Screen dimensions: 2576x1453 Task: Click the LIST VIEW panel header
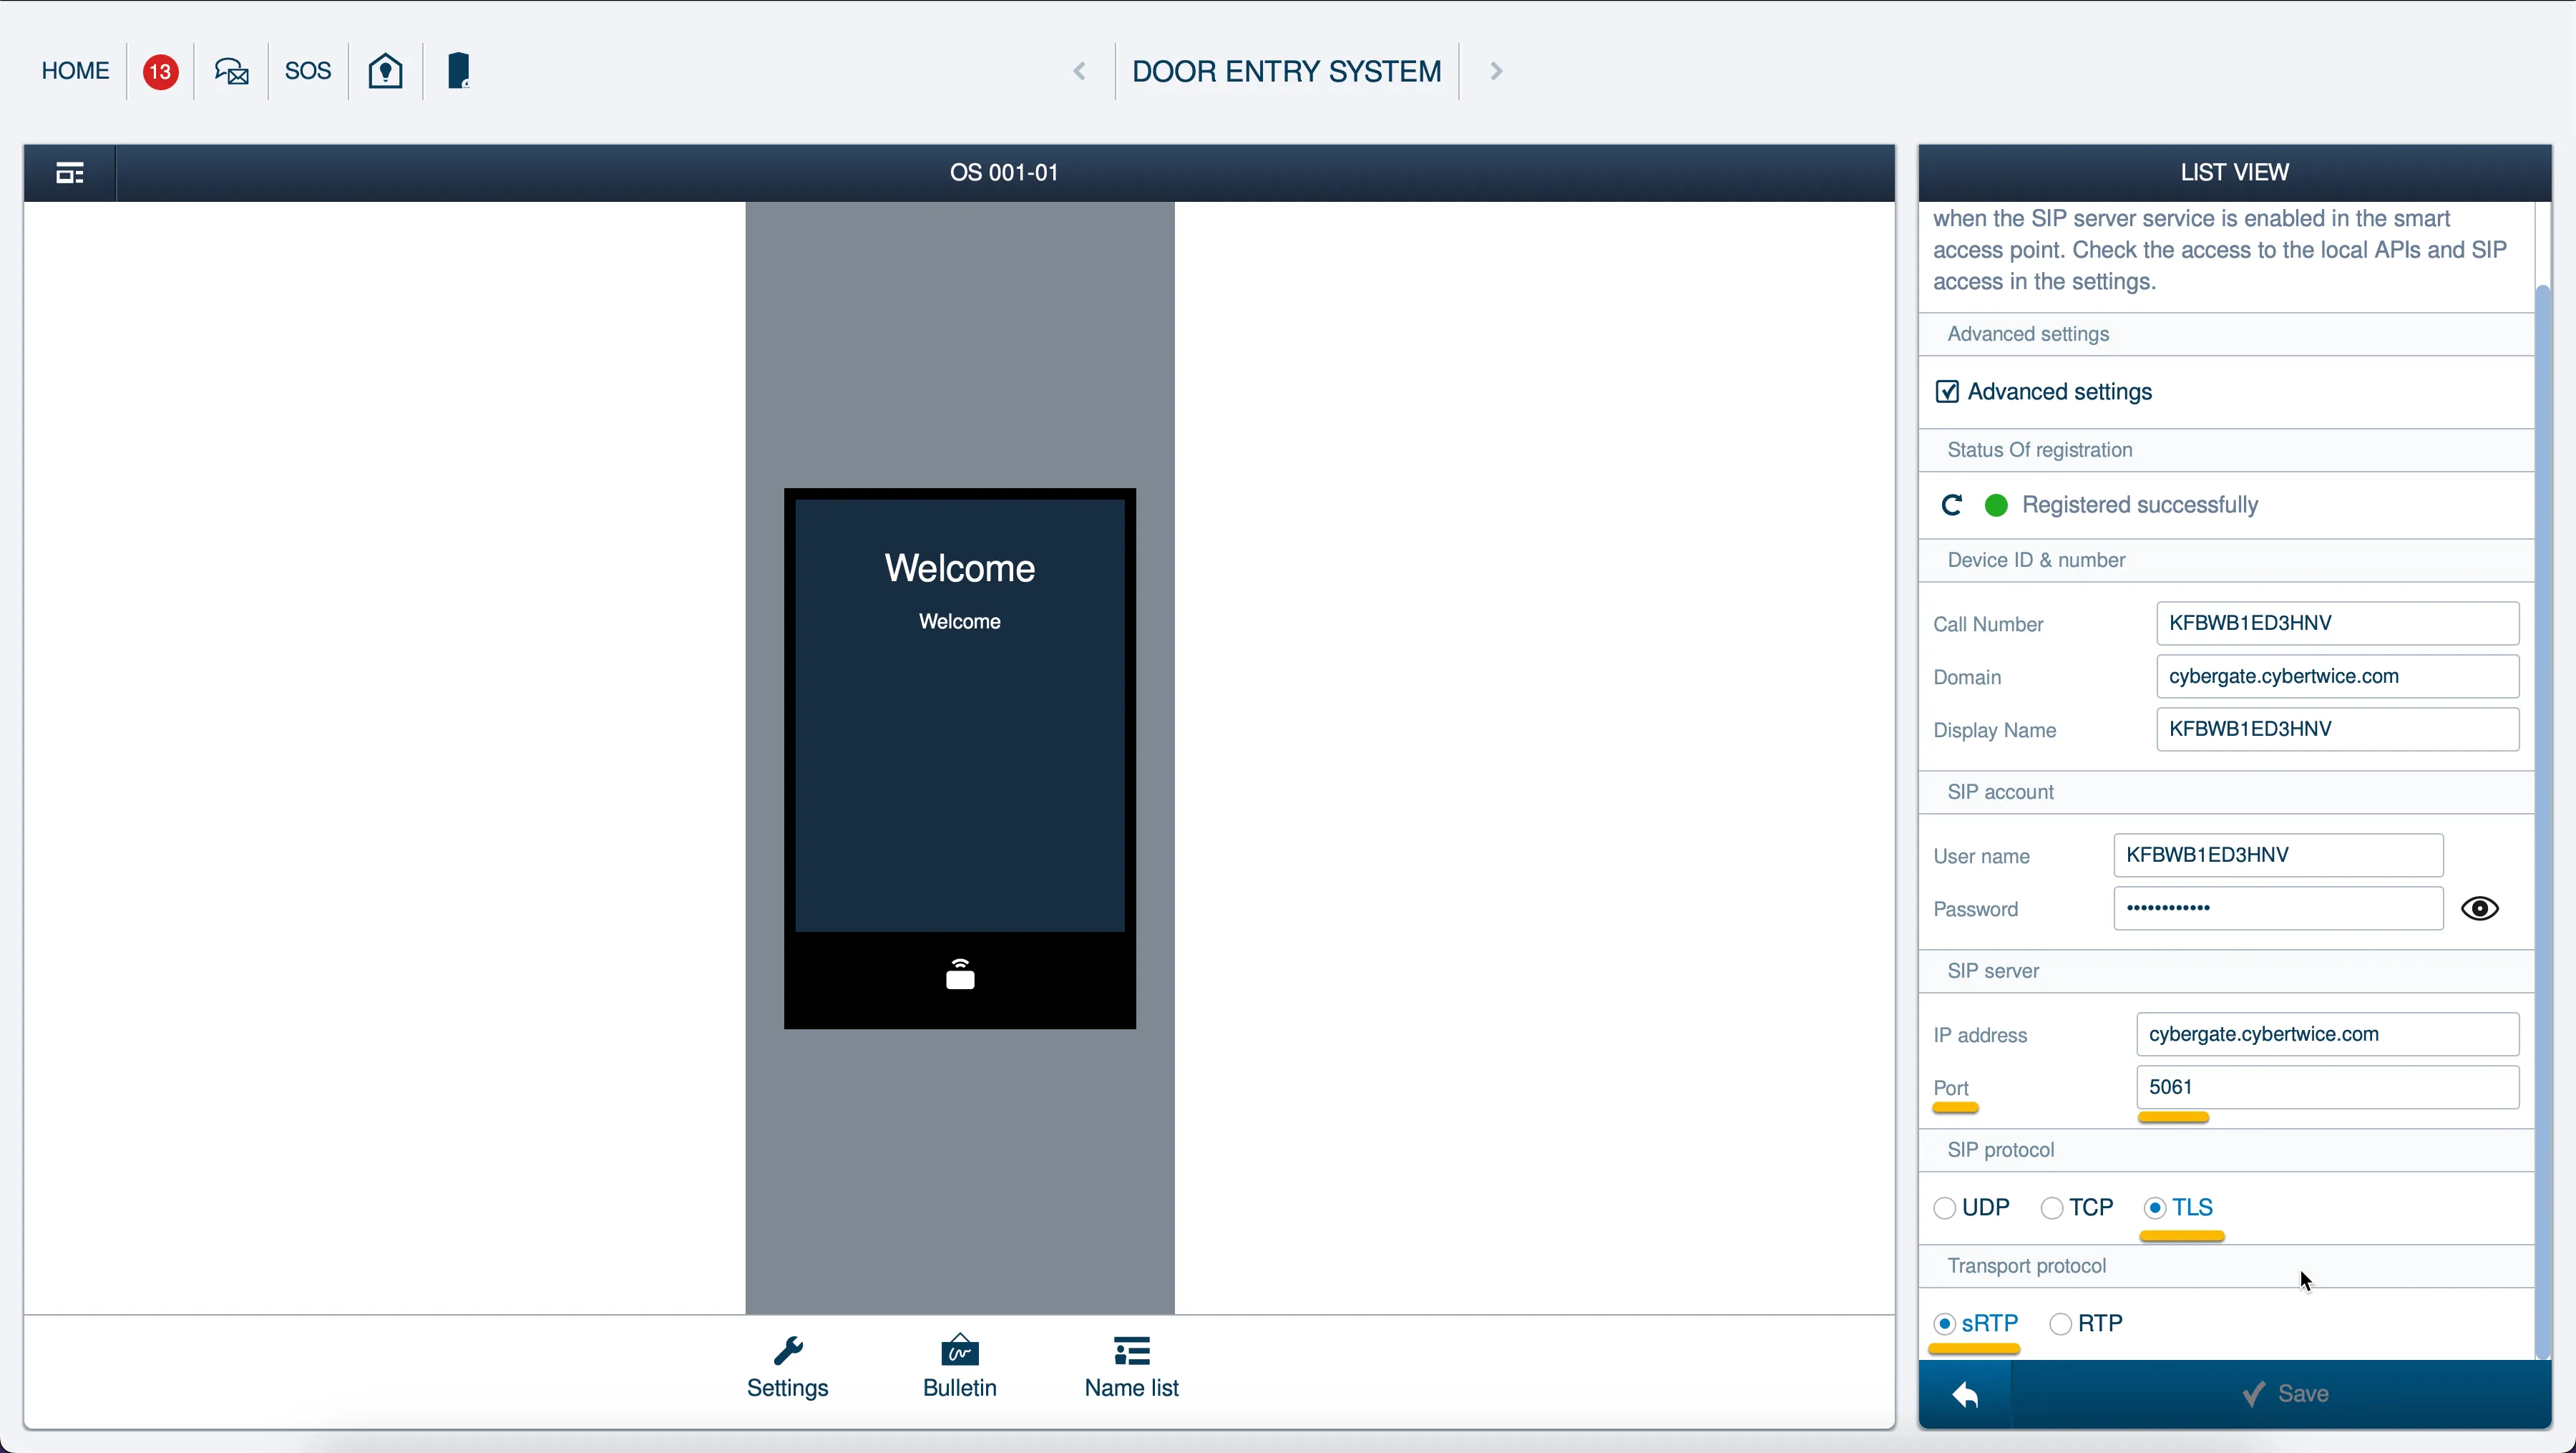point(2234,172)
